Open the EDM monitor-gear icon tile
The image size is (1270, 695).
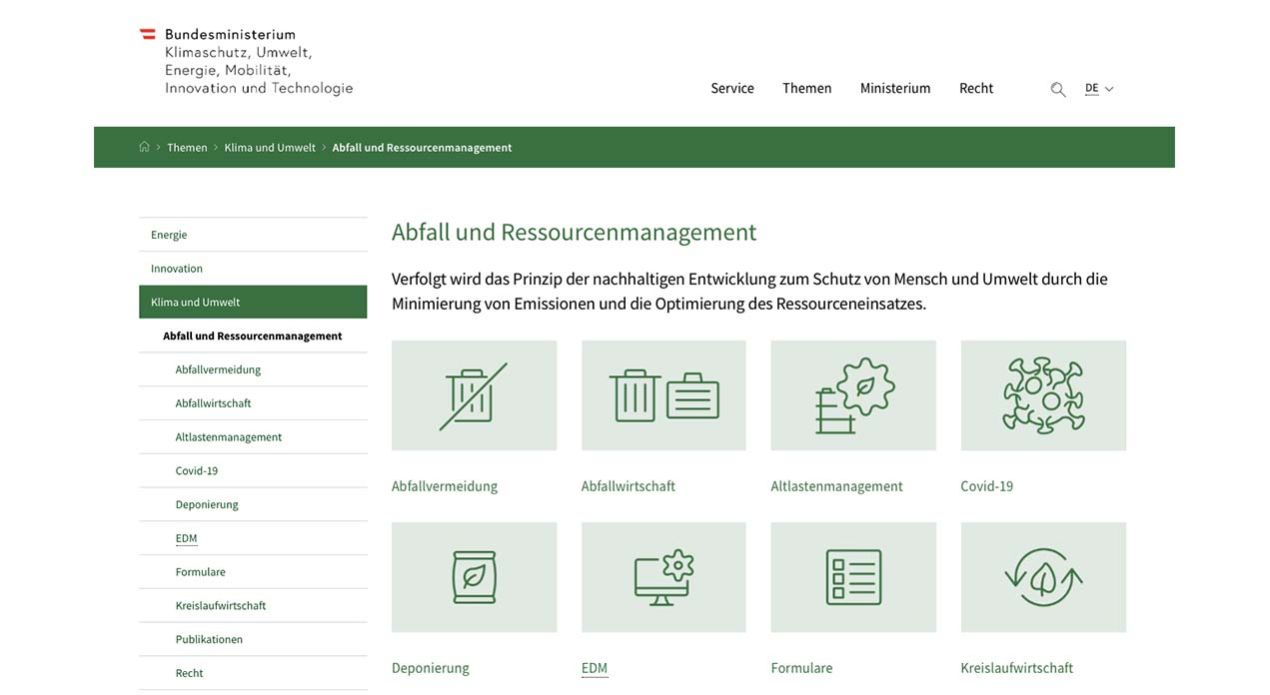click(664, 577)
